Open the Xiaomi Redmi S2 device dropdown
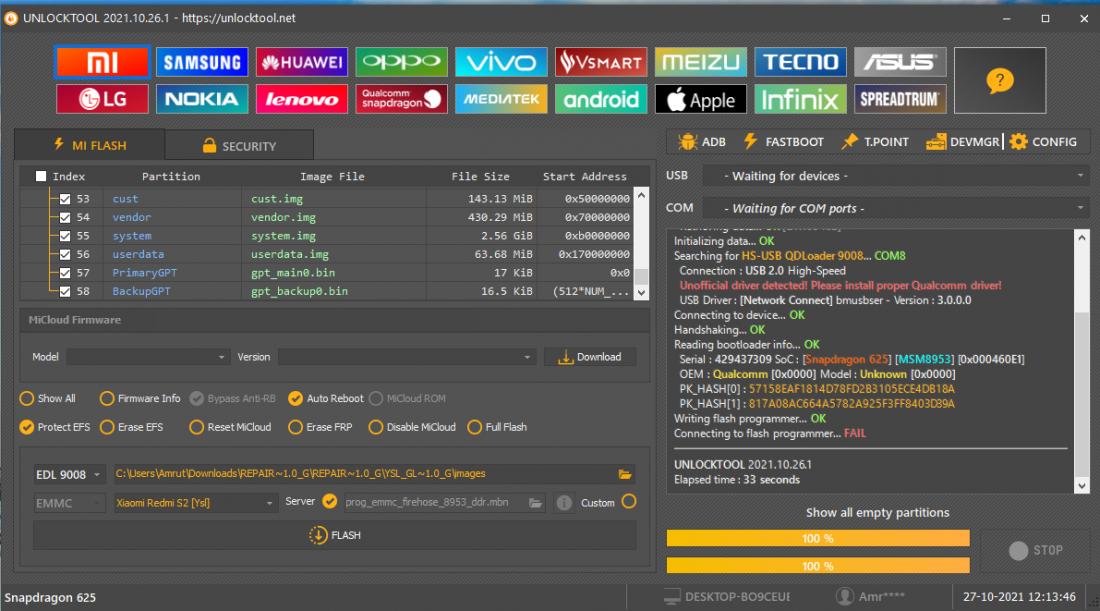Viewport: 1100px width, 611px height. 194,503
